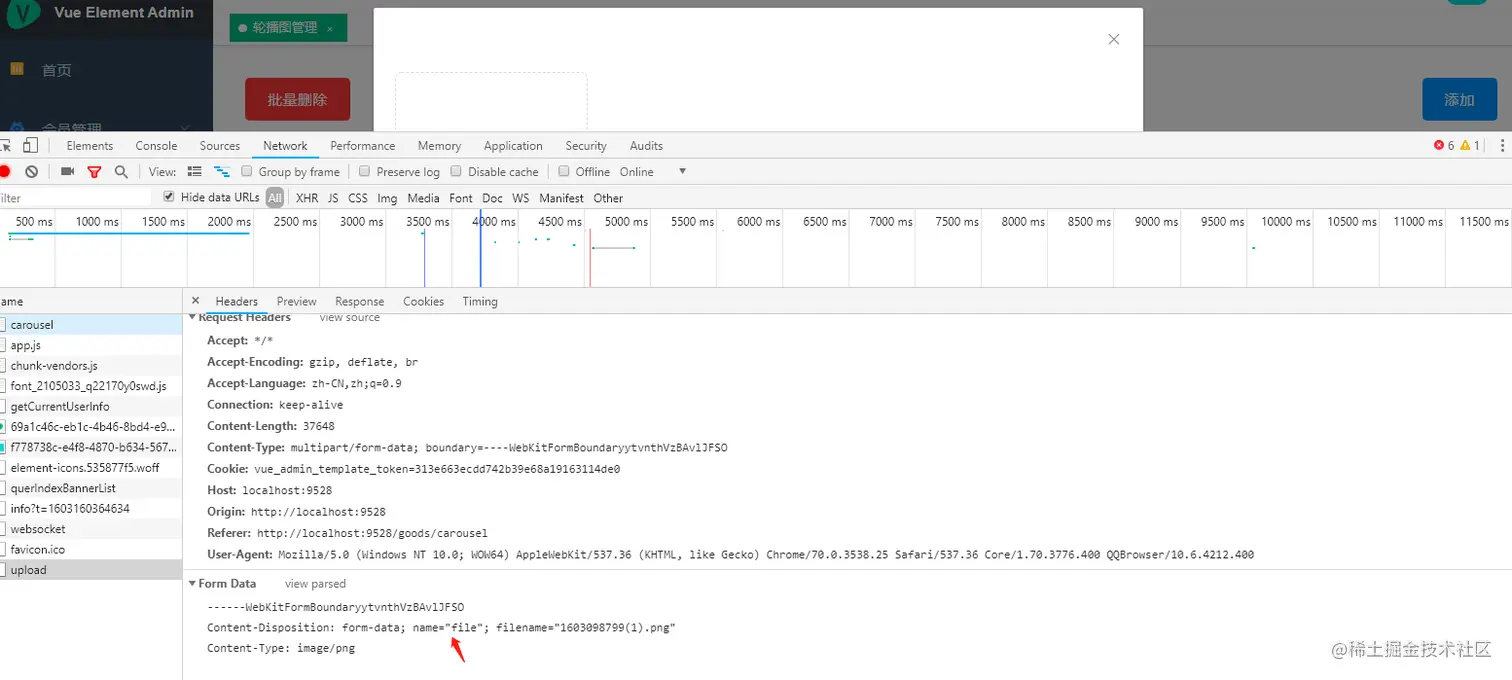The width and height of the screenshot is (1512, 680).
Task: Enable Preserve log checkbox
Action: (x=365, y=171)
